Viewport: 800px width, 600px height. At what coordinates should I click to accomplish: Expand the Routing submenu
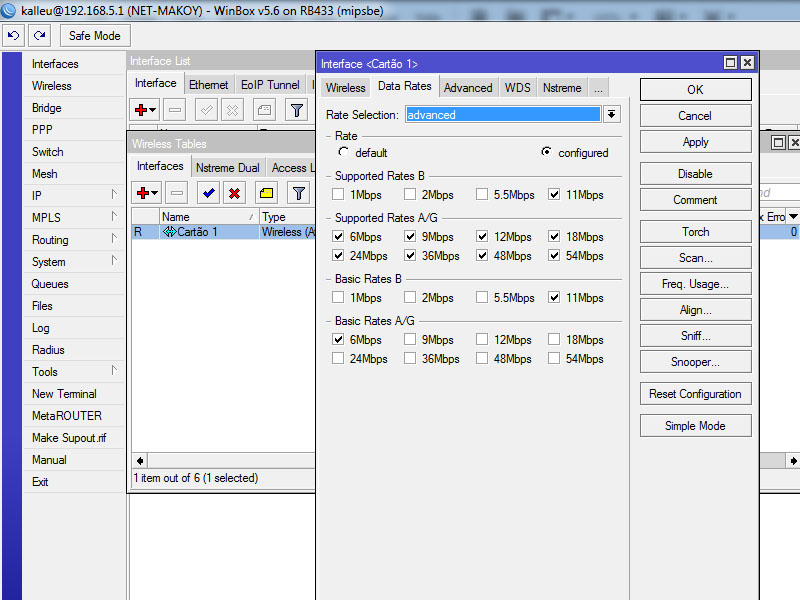click(114, 238)
